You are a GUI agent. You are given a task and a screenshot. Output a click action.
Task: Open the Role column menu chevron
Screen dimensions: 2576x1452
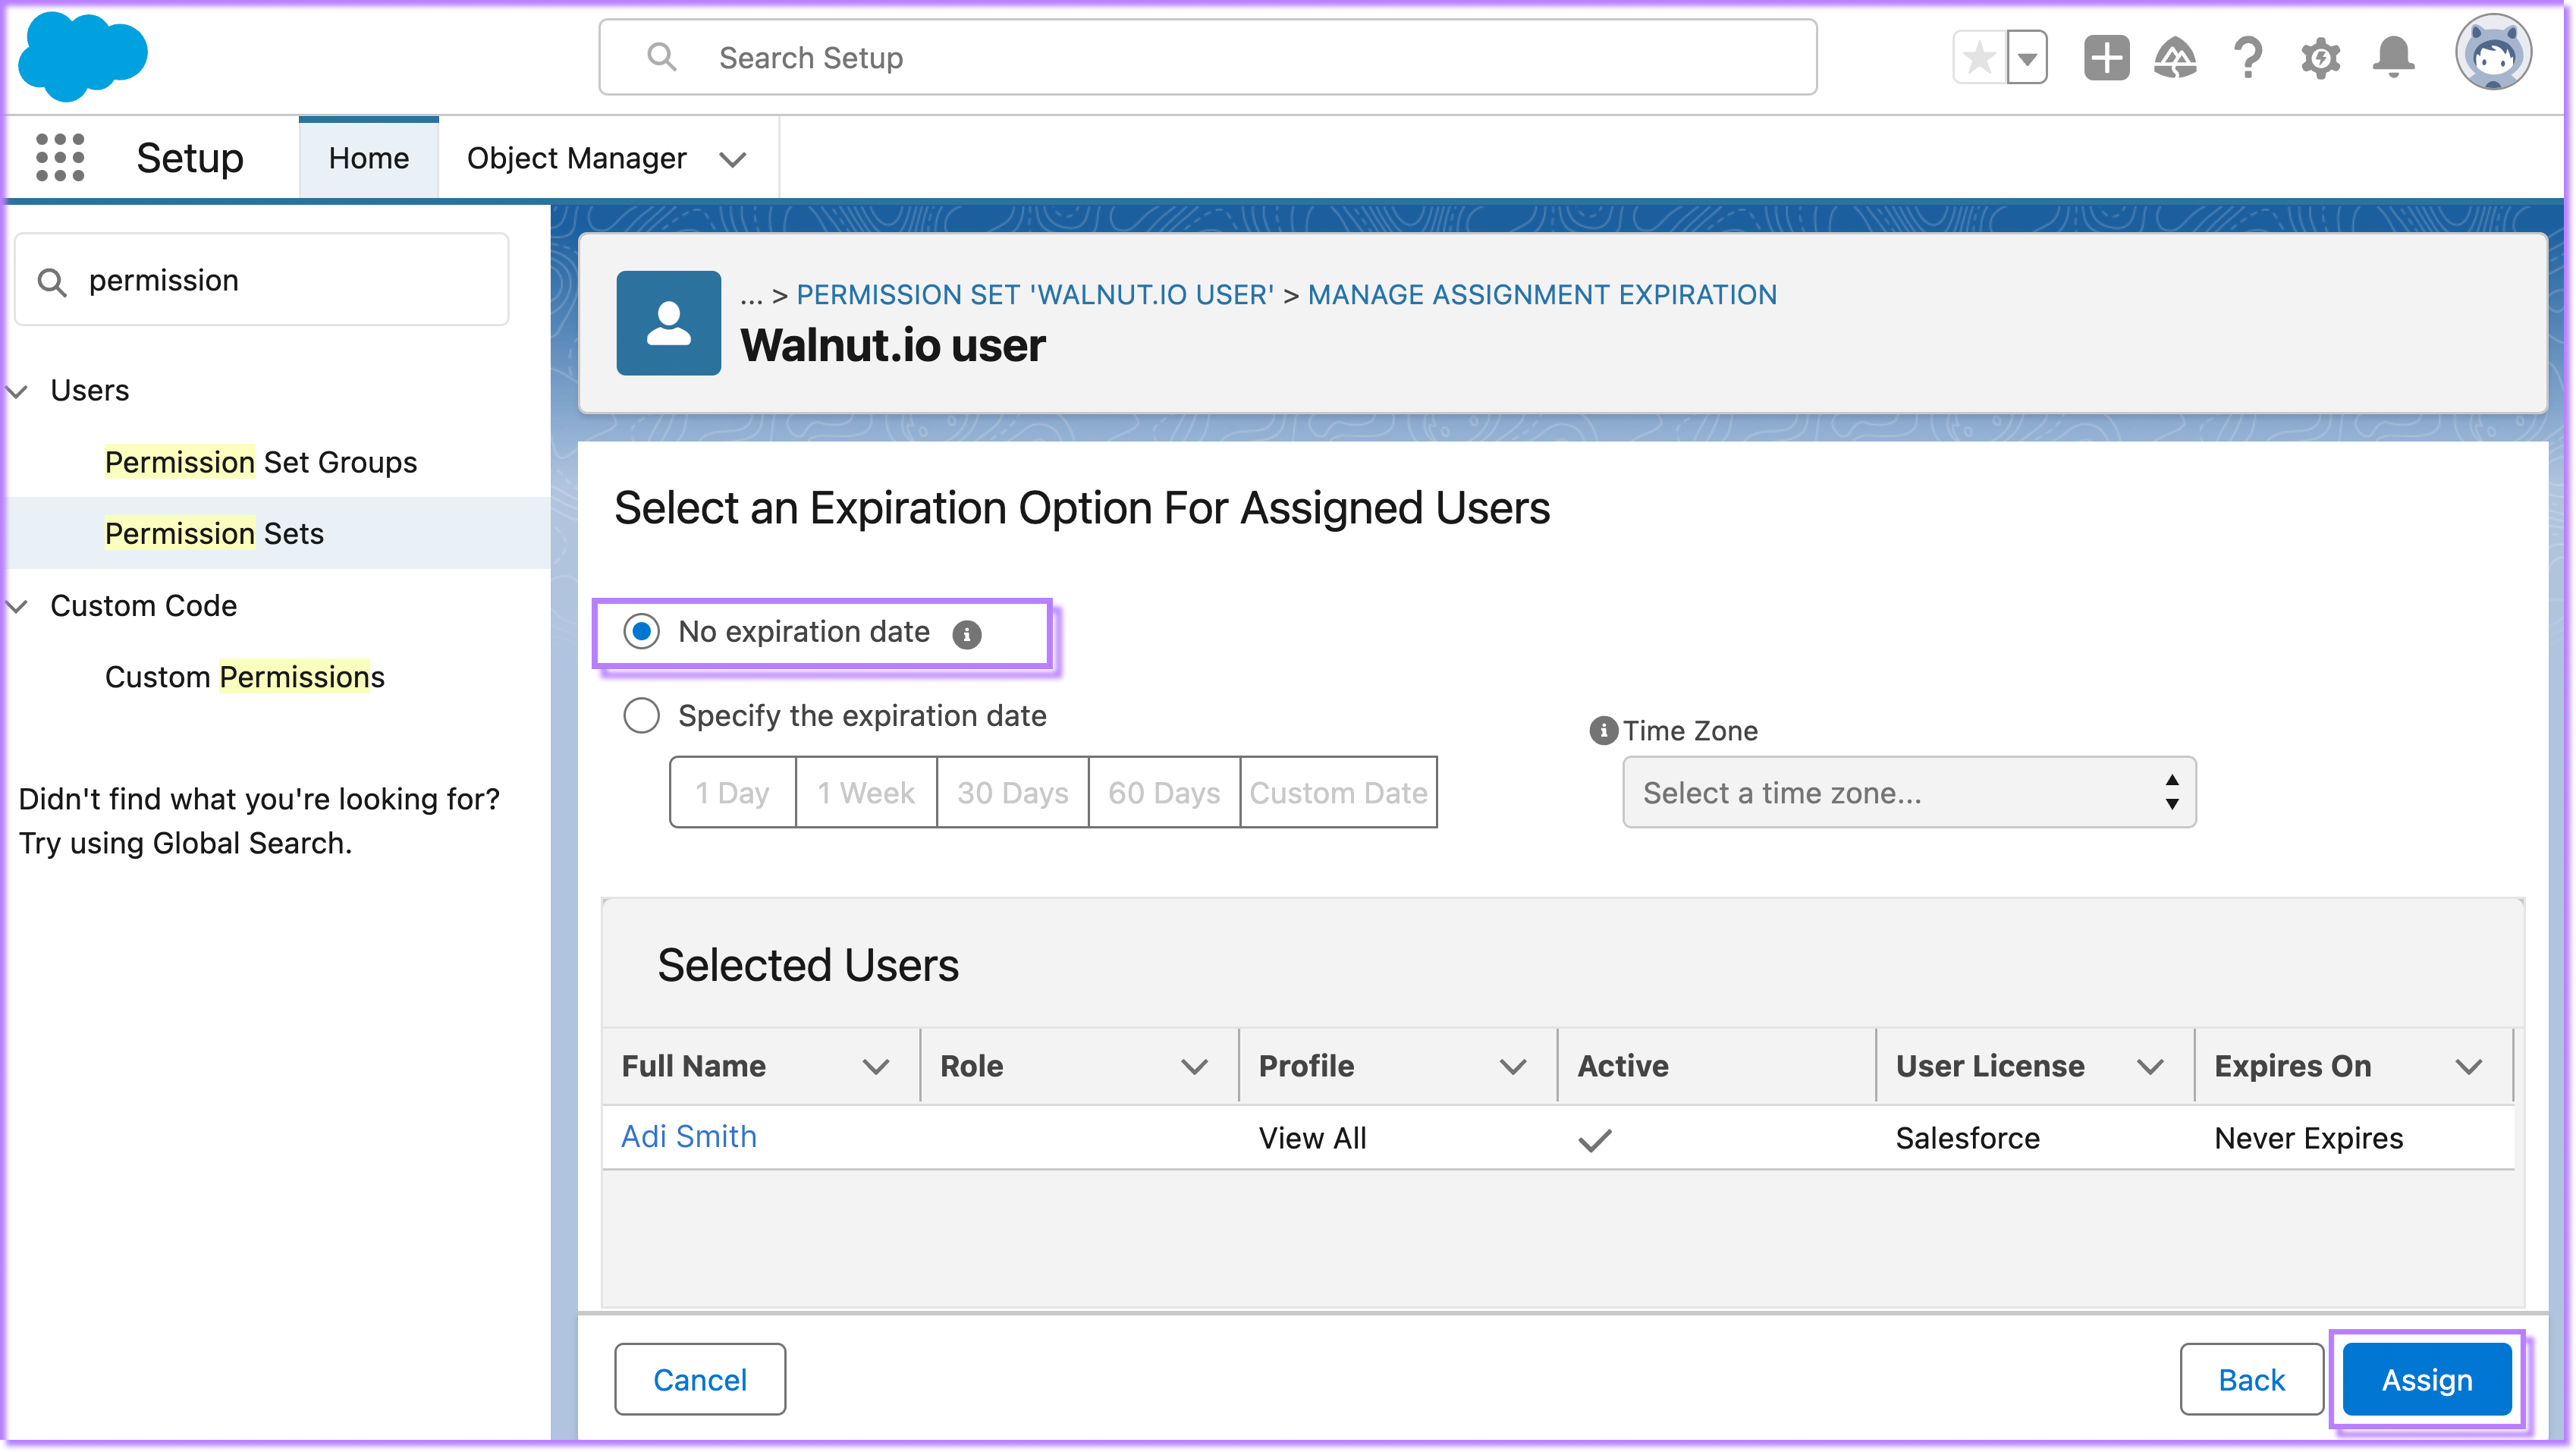click(x=1194, y=1067)
